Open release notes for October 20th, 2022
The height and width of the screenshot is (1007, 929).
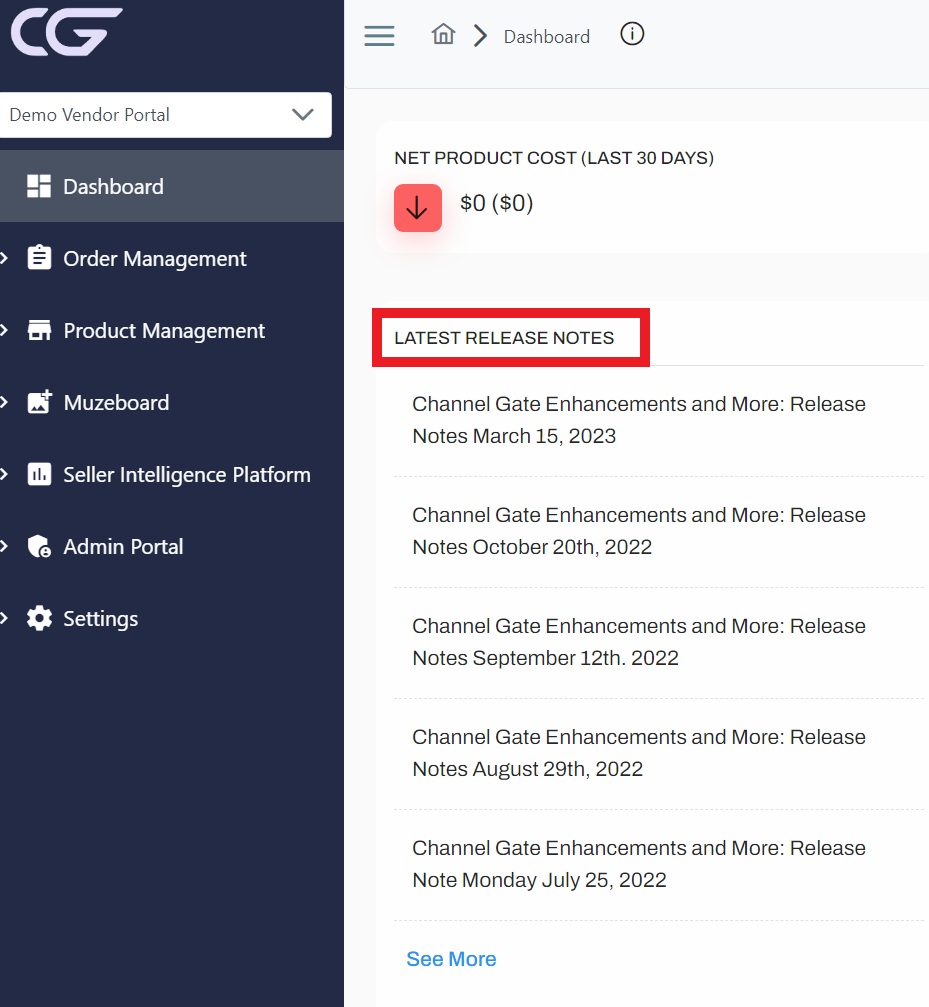(639, 531)
